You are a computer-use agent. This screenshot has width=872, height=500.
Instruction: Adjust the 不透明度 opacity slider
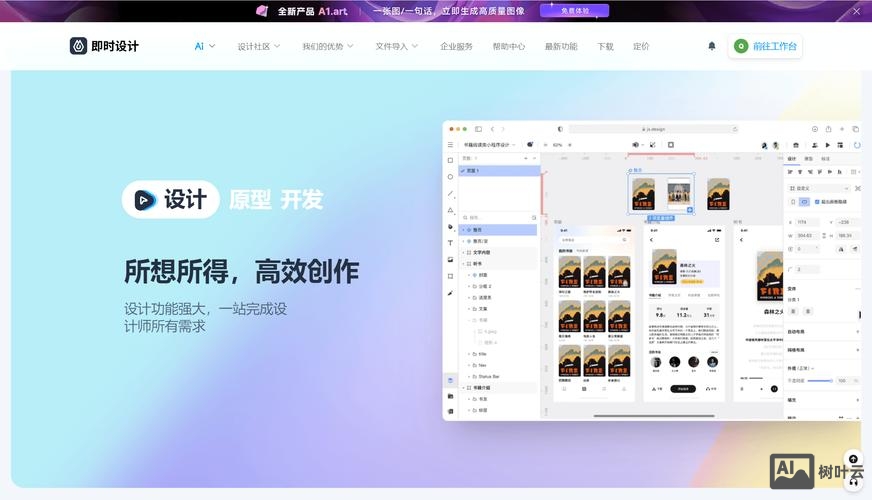820,381
